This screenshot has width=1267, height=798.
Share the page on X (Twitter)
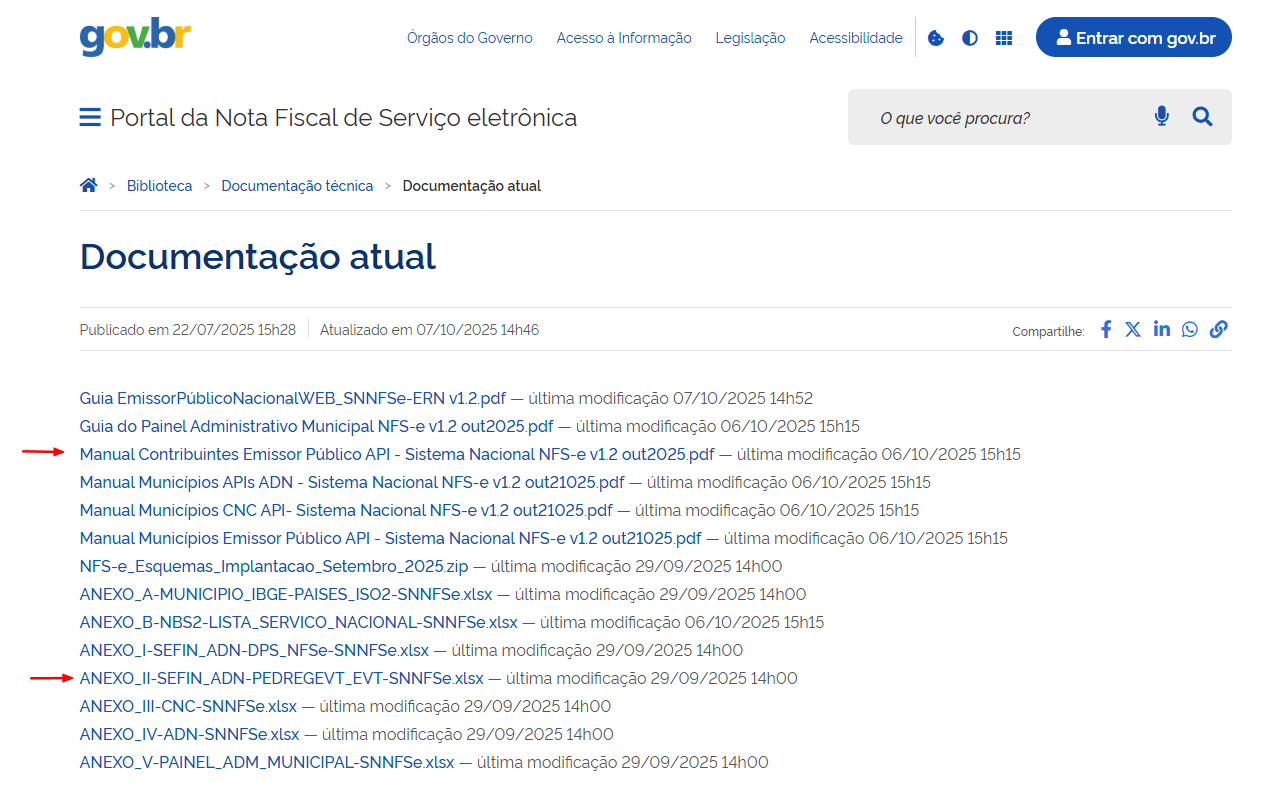(1133, 329)
